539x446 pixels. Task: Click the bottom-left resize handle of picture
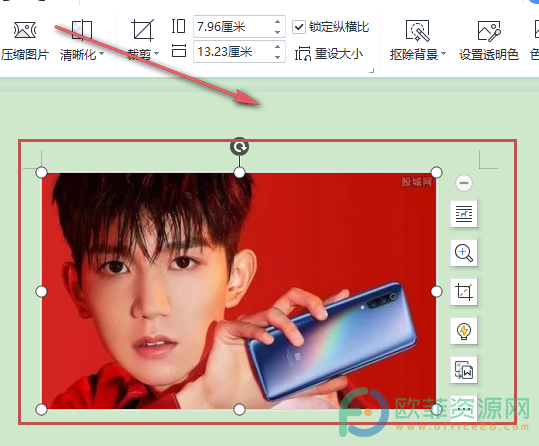pyautogui.click(x=42, y=410)
